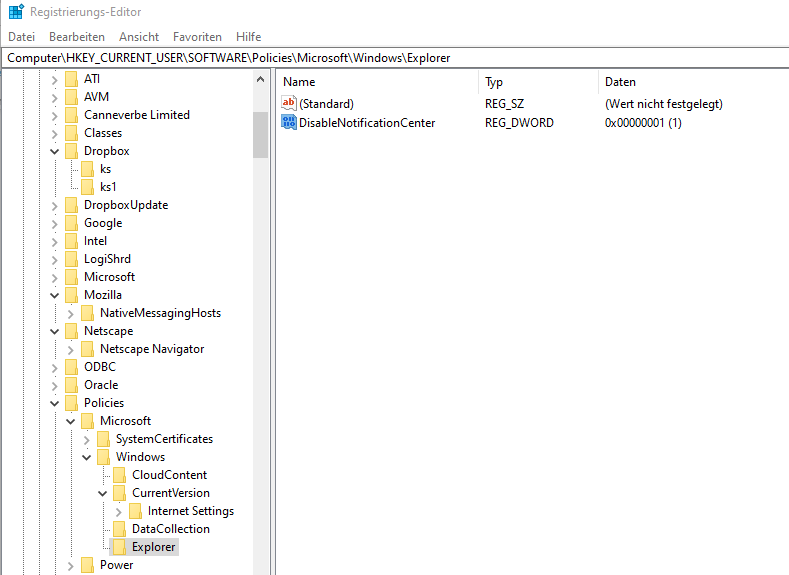The height and width of the screenshot is (575, 789).
Task: Click the Daten column header
Action: (x=694, y=82)
